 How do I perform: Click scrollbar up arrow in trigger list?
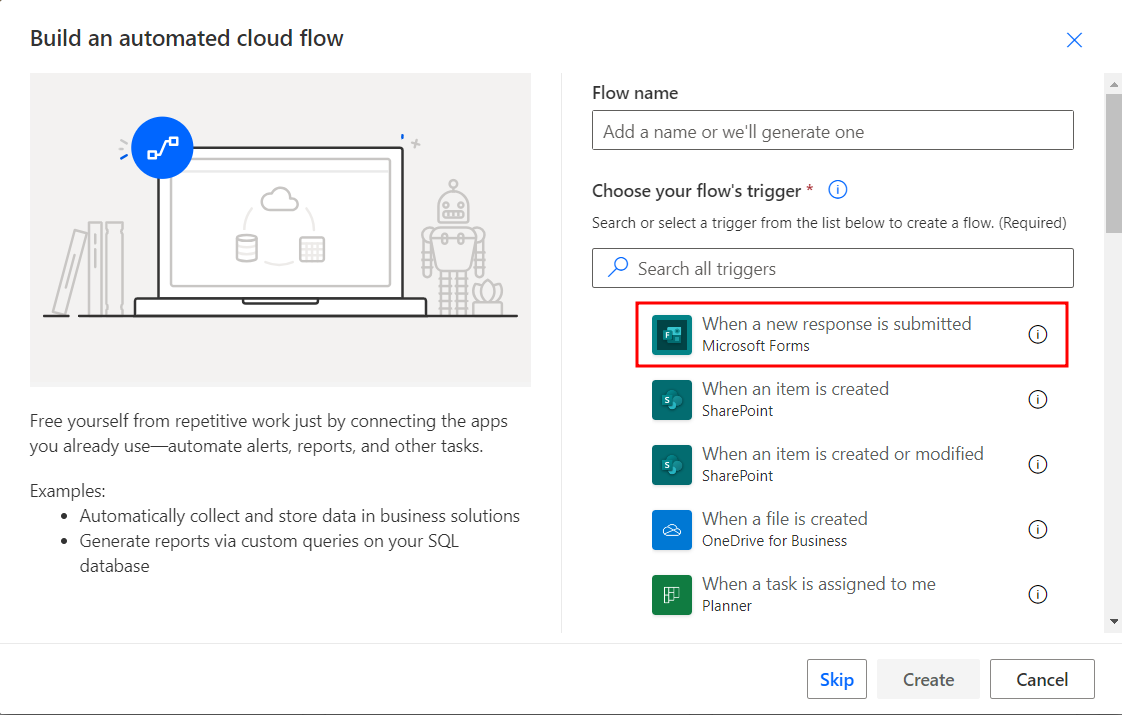click(x=1113, y=84)
